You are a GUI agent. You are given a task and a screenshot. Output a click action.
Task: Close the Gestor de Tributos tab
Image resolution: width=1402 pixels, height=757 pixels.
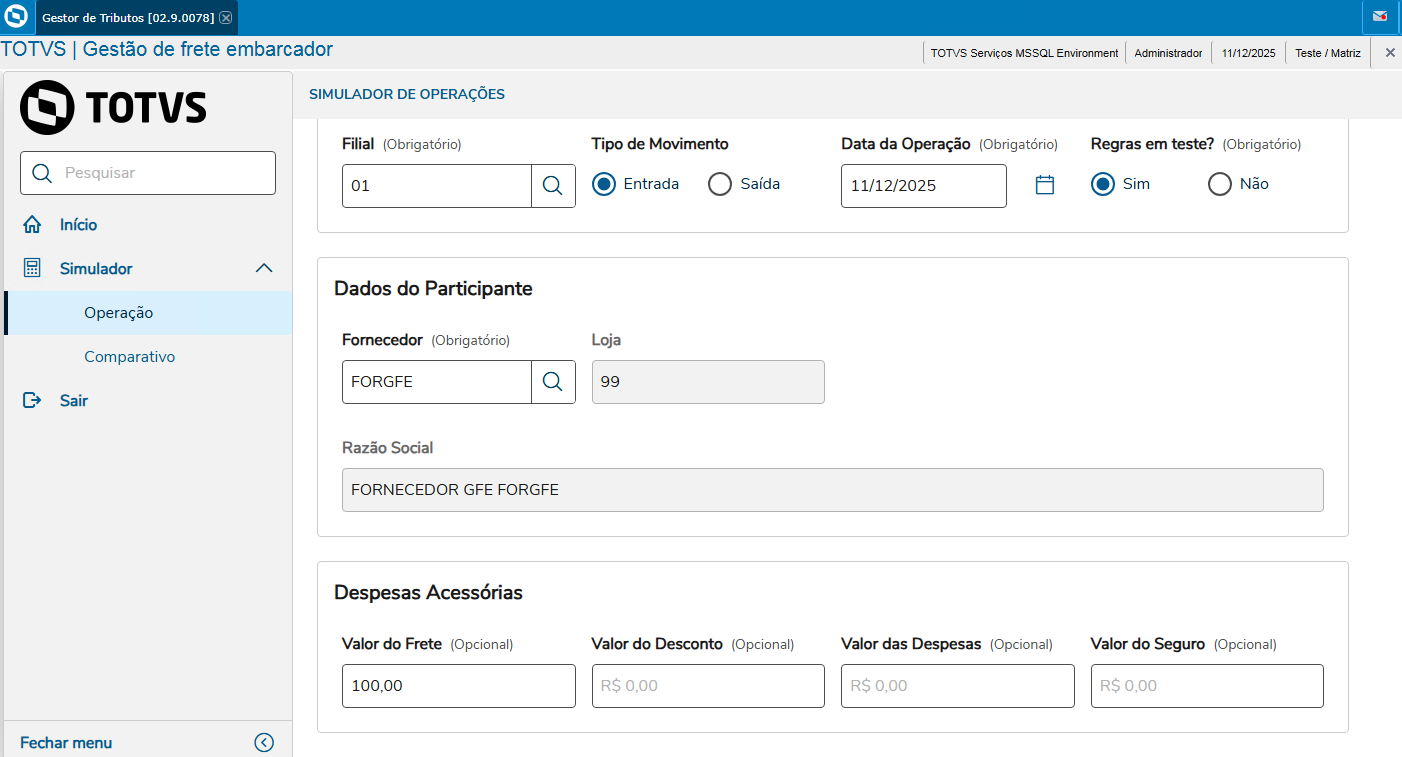(x=226, y=18)
